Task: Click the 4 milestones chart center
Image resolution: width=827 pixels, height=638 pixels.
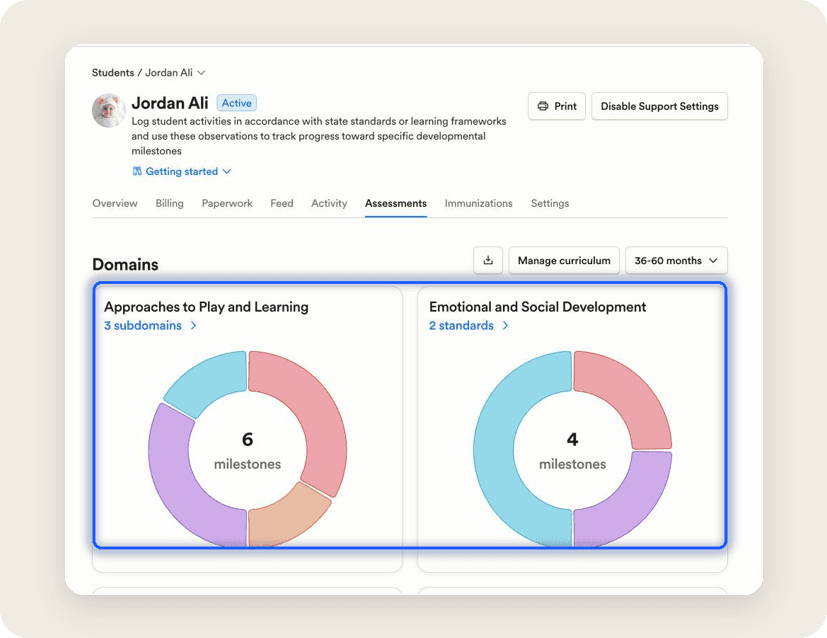Action: [572, 451]
